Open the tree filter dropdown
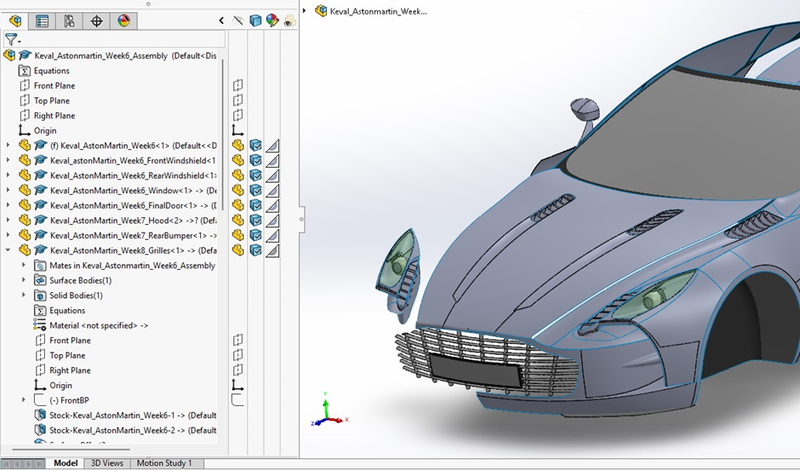The image size is (800, 470). point(13,39)
